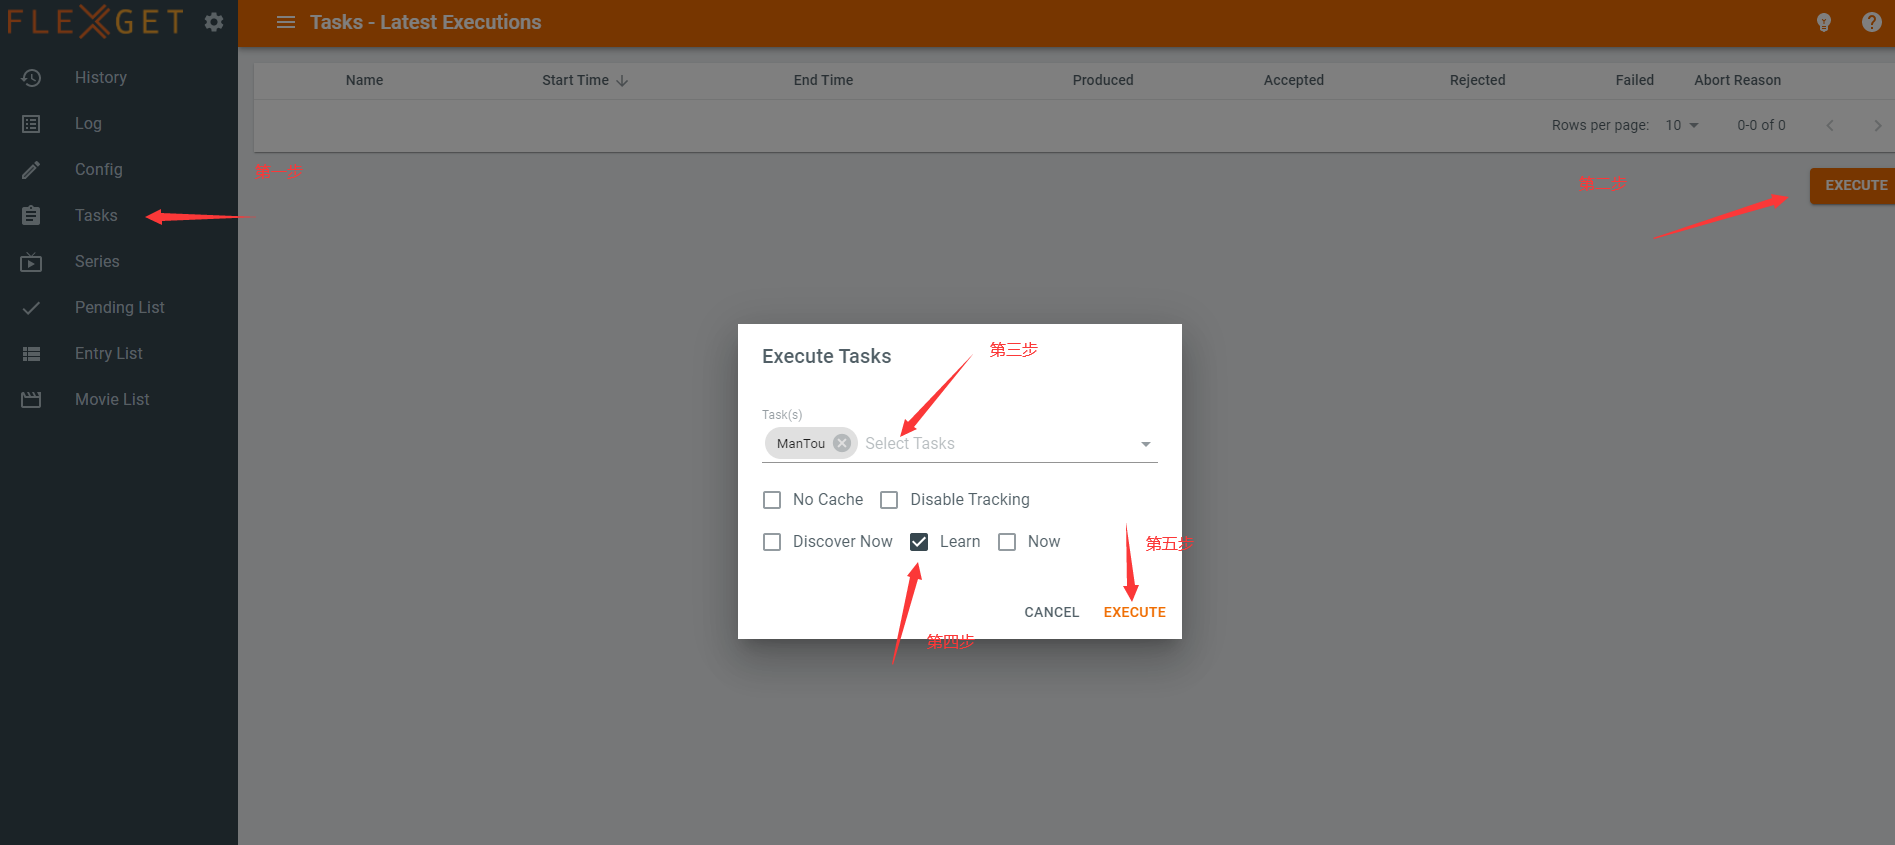
Task: Enable the Now checkbox
Action: [1007, 542]
